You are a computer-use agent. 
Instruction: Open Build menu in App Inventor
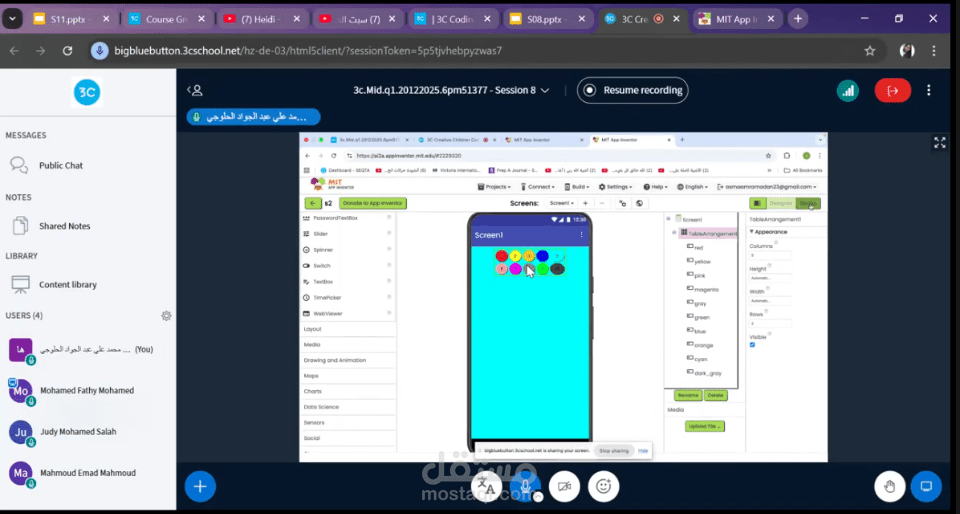click(x=577, y=187)
